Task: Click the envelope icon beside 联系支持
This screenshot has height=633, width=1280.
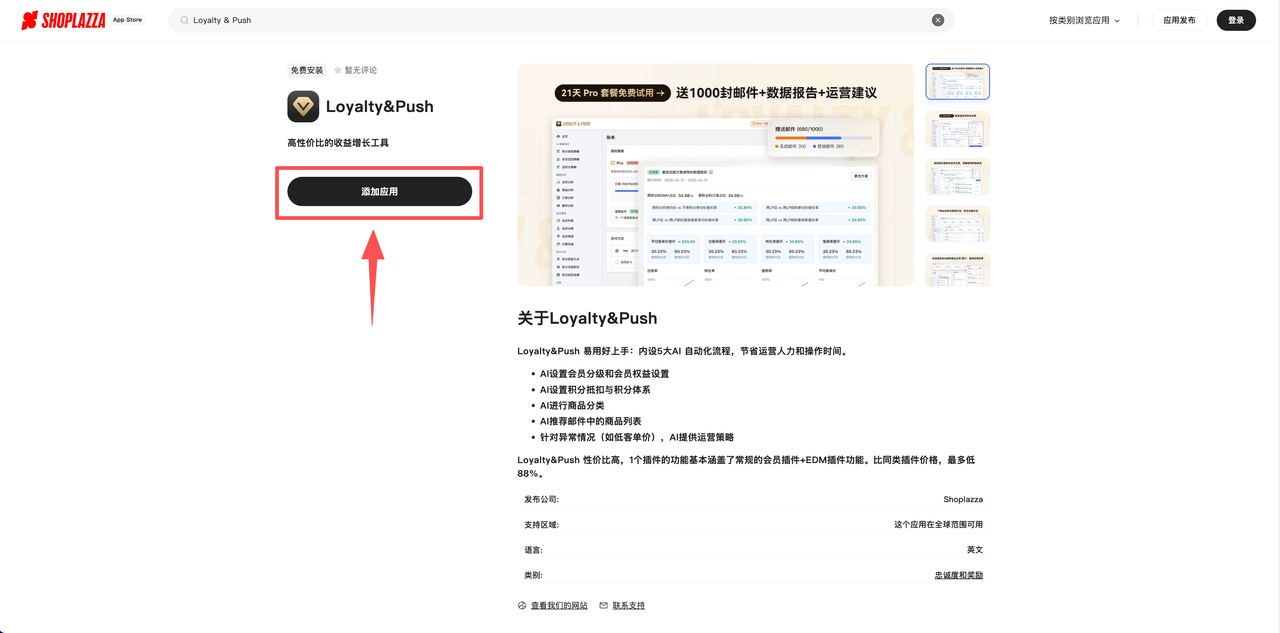Action: tap(604, 605)
